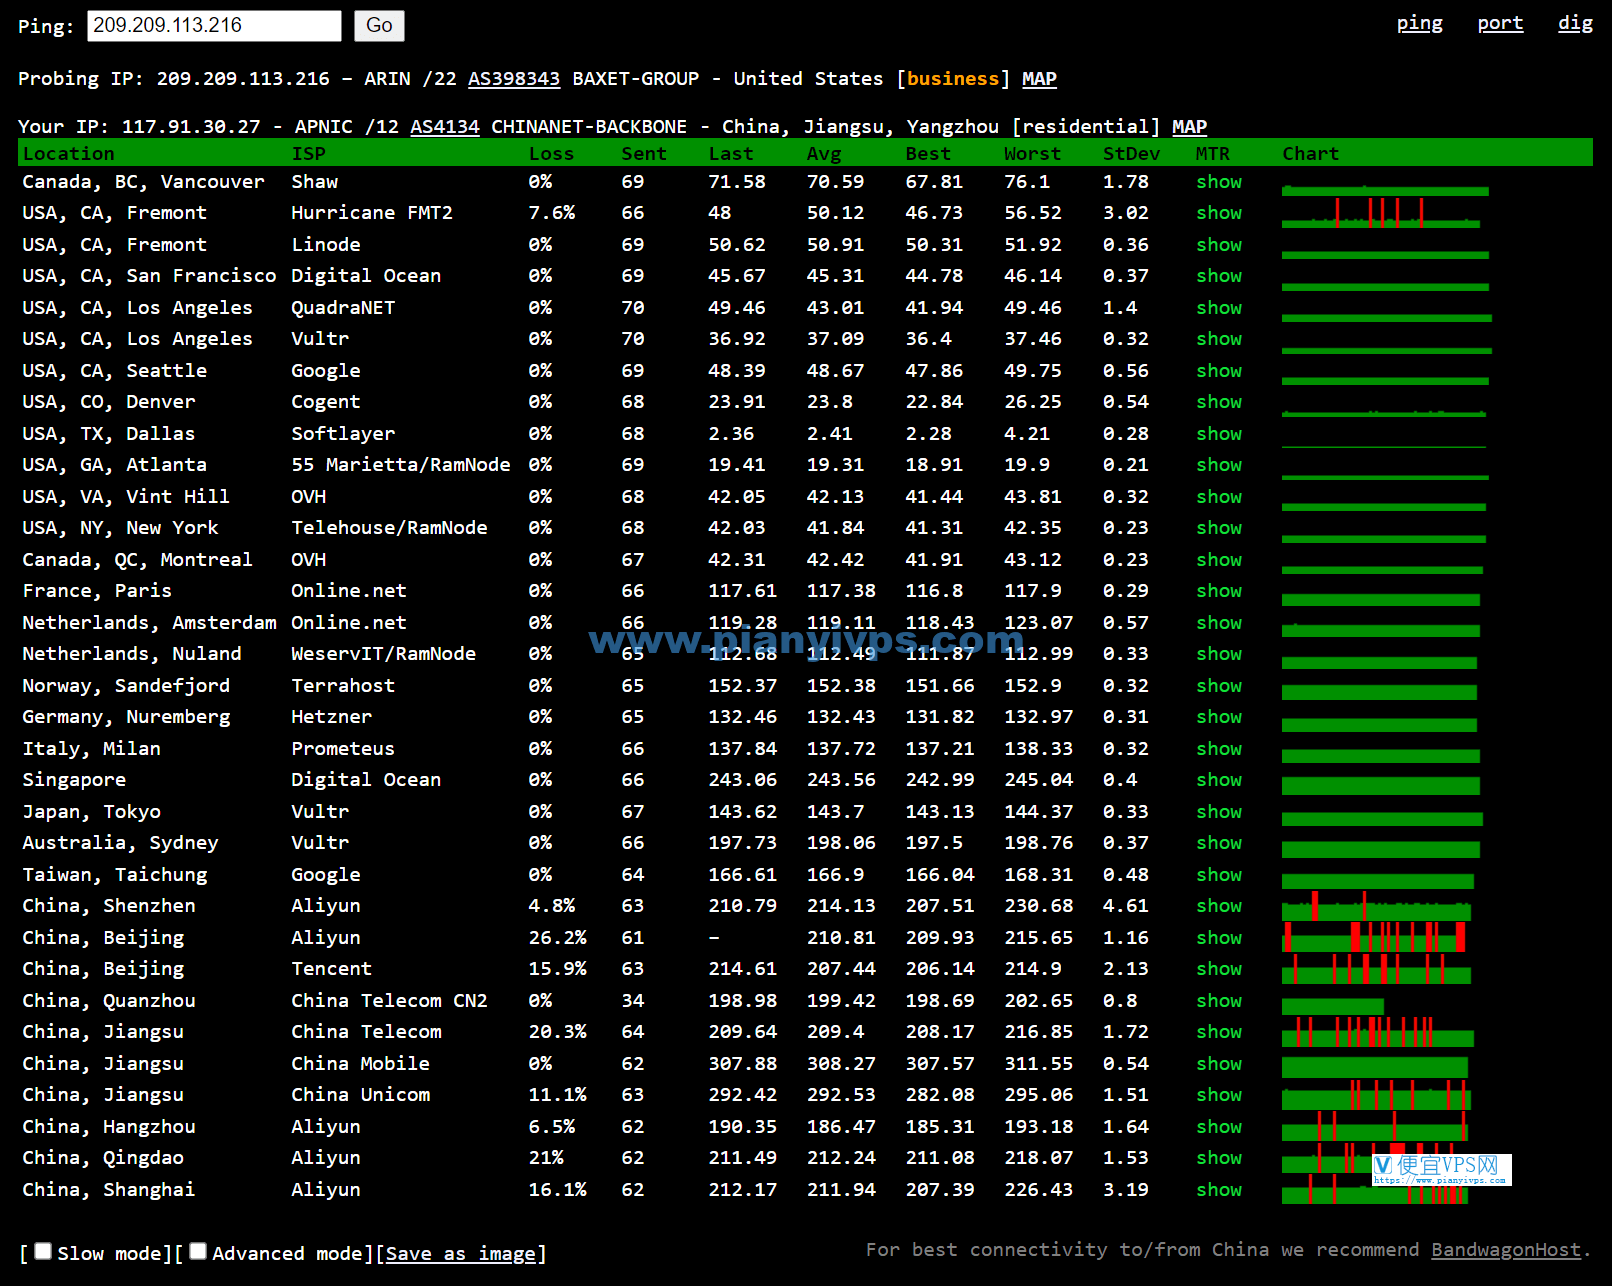Select the 7.6% loss value for Fremont Hurricane
The height and width of the screenshot is (1286, 1612).
tap(551, 213)
